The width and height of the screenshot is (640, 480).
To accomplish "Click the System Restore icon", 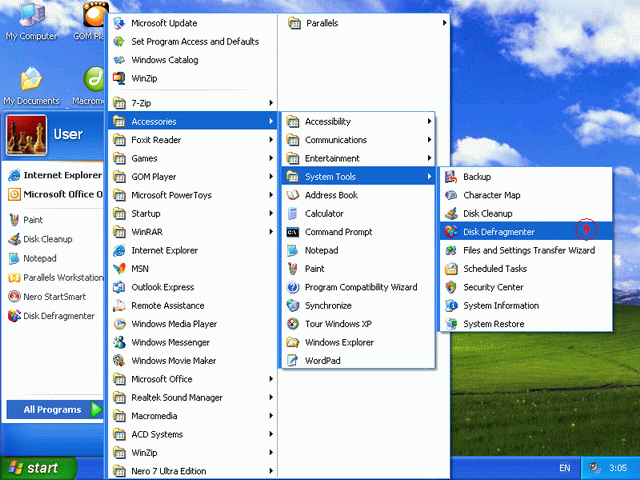I will click(x=451, y=324).
